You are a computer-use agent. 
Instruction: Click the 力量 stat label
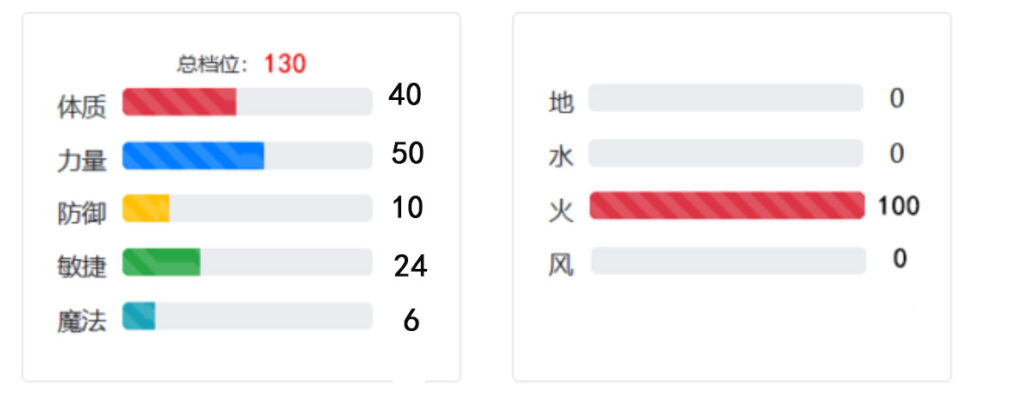click(81, 159)
